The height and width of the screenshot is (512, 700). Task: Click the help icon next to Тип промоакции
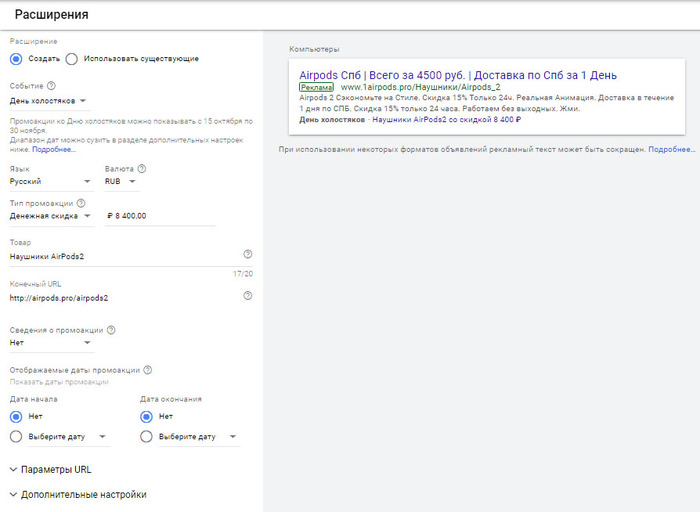81,203
